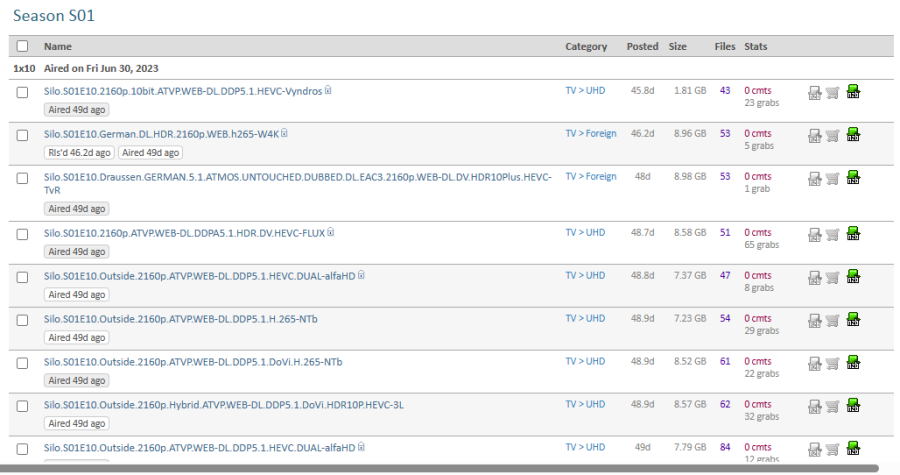
Task: Click password lock icon beside Vyndros release
Action: (x=328, y=91)
